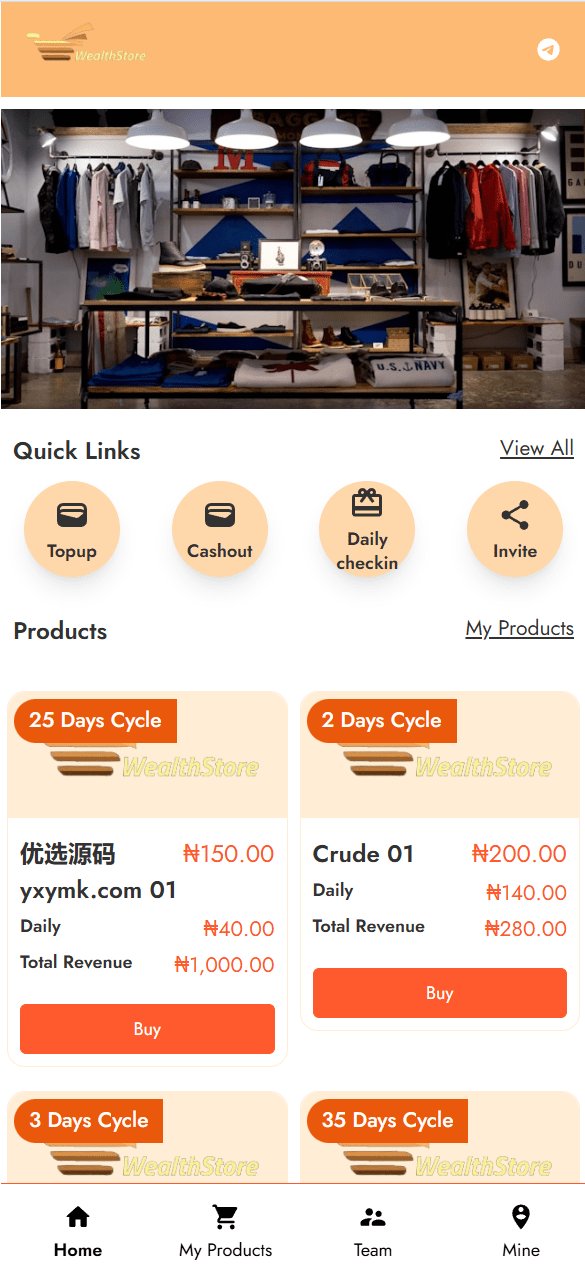
Task: Open the Team tab
Action: (x=373, y=1232)
